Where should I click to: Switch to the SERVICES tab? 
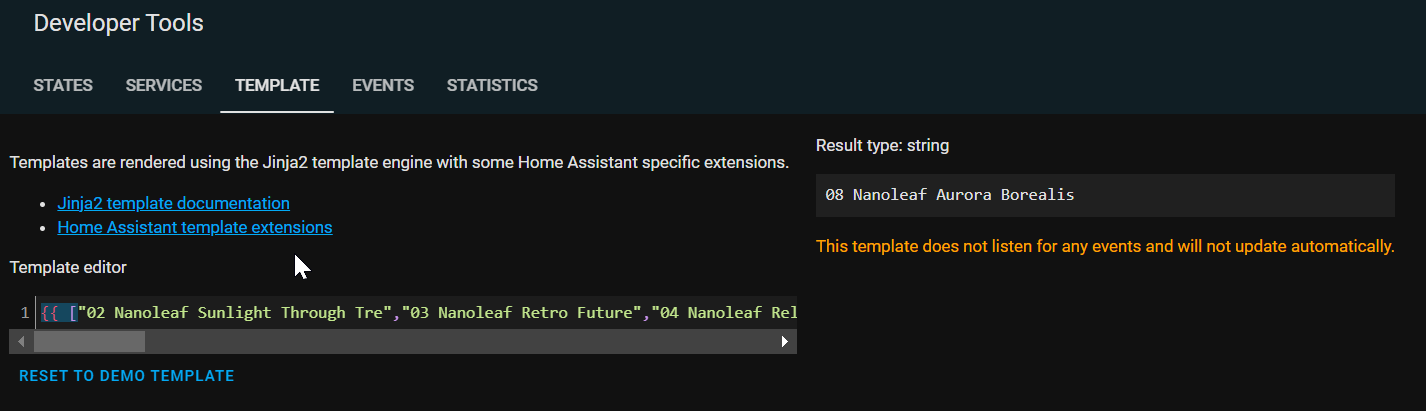pyautogui.click(x=164, y=86)
